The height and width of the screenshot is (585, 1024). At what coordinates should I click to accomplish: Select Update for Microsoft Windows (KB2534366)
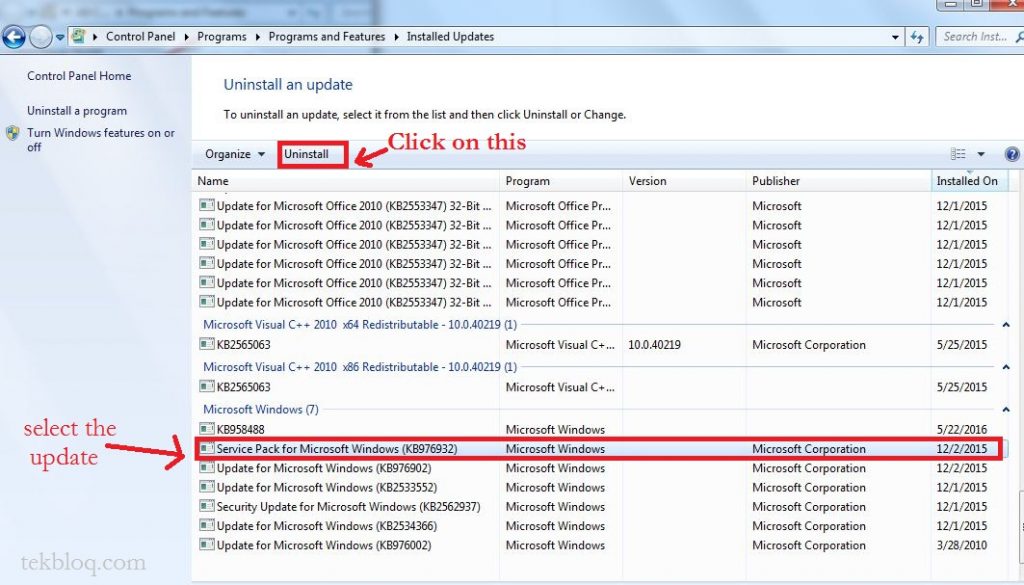click(x=327, y=526)
